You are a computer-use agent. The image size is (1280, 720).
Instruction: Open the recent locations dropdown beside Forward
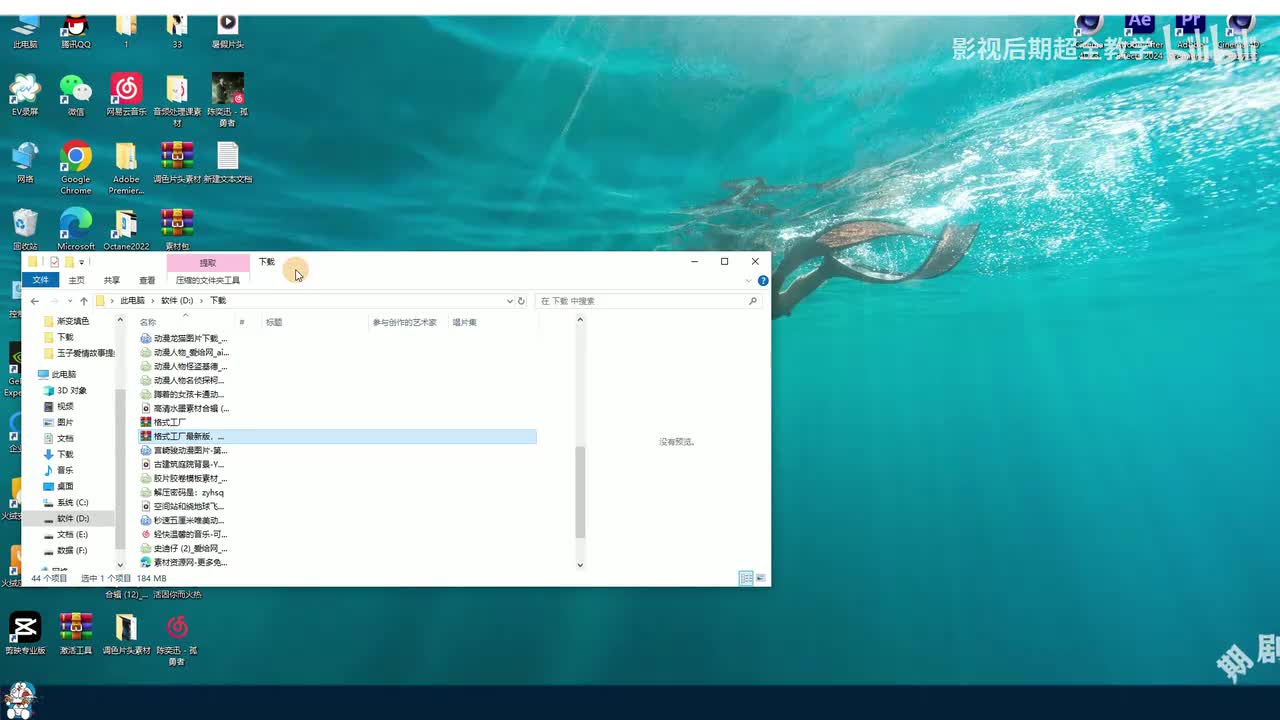point(69,301)
